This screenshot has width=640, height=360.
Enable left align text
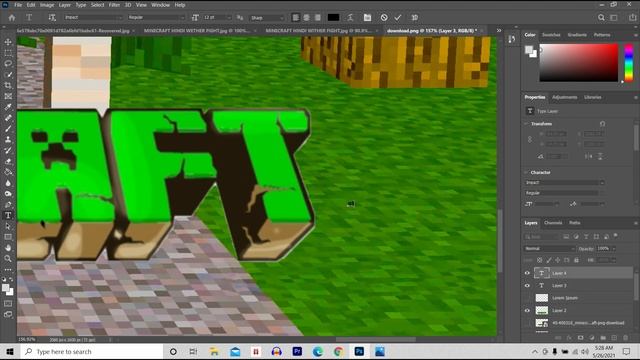pyautogui.click(x=296, y=18)
